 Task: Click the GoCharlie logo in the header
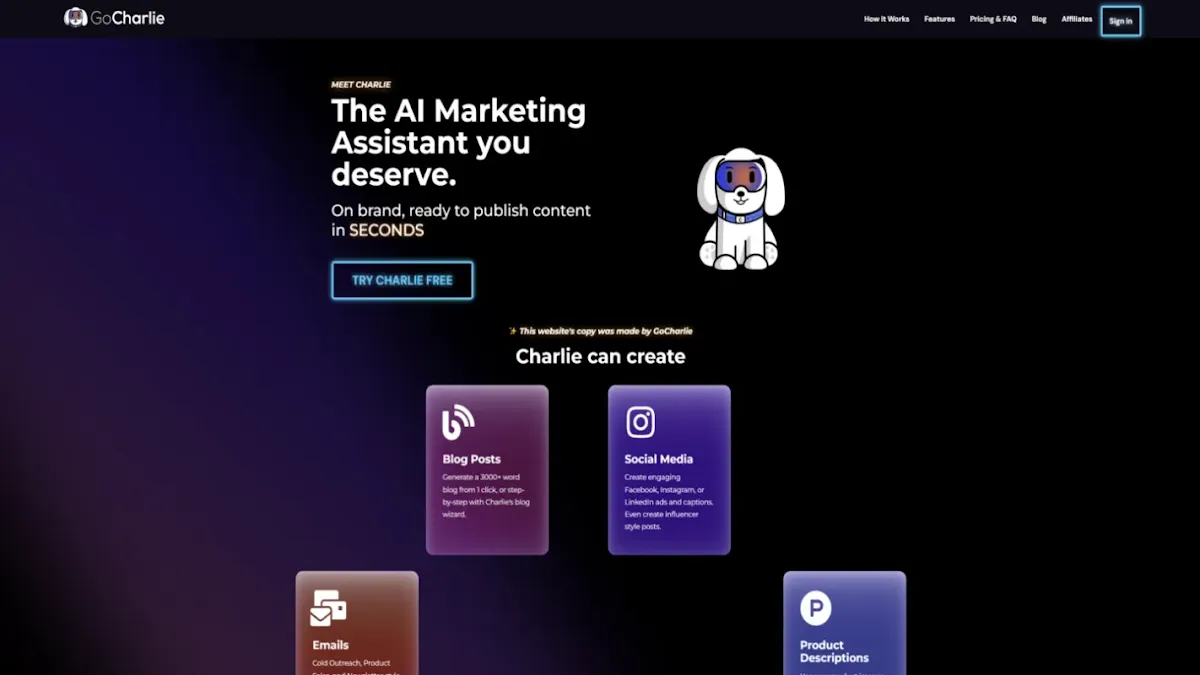pyautogui.click(x=114, y=18)
